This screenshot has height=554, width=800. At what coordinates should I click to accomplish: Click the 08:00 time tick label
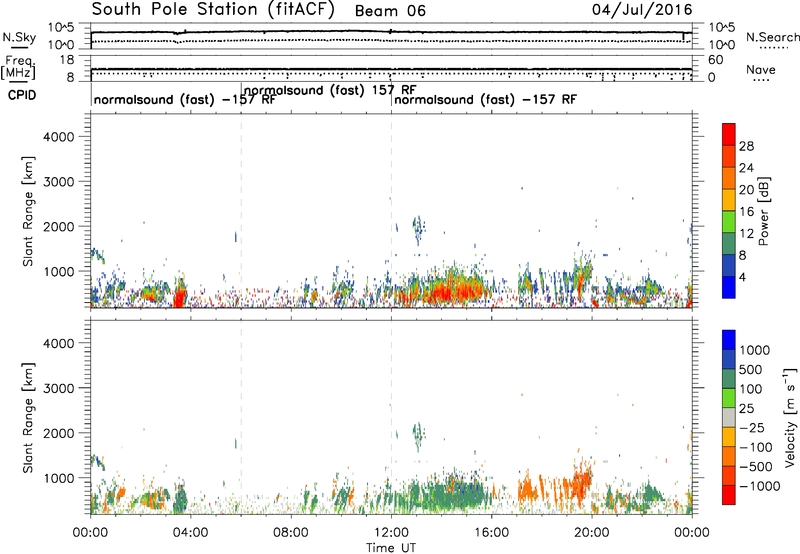[x=291, y=532]
